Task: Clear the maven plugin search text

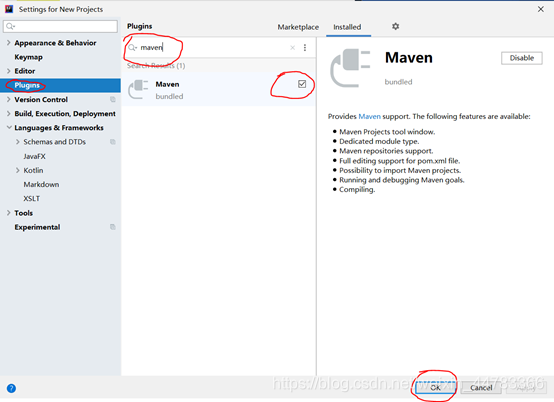Action: pyautogui.click(x=292, y=48)
